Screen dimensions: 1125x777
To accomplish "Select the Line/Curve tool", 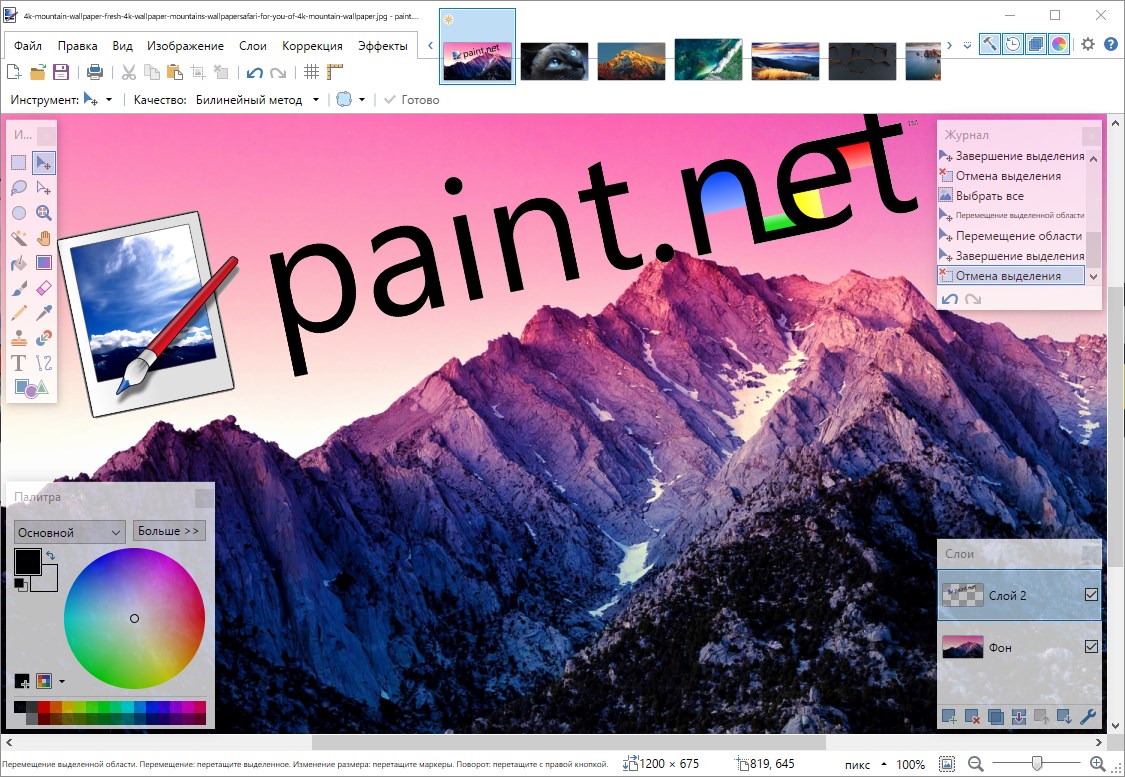I will click(x=44, y=363).
